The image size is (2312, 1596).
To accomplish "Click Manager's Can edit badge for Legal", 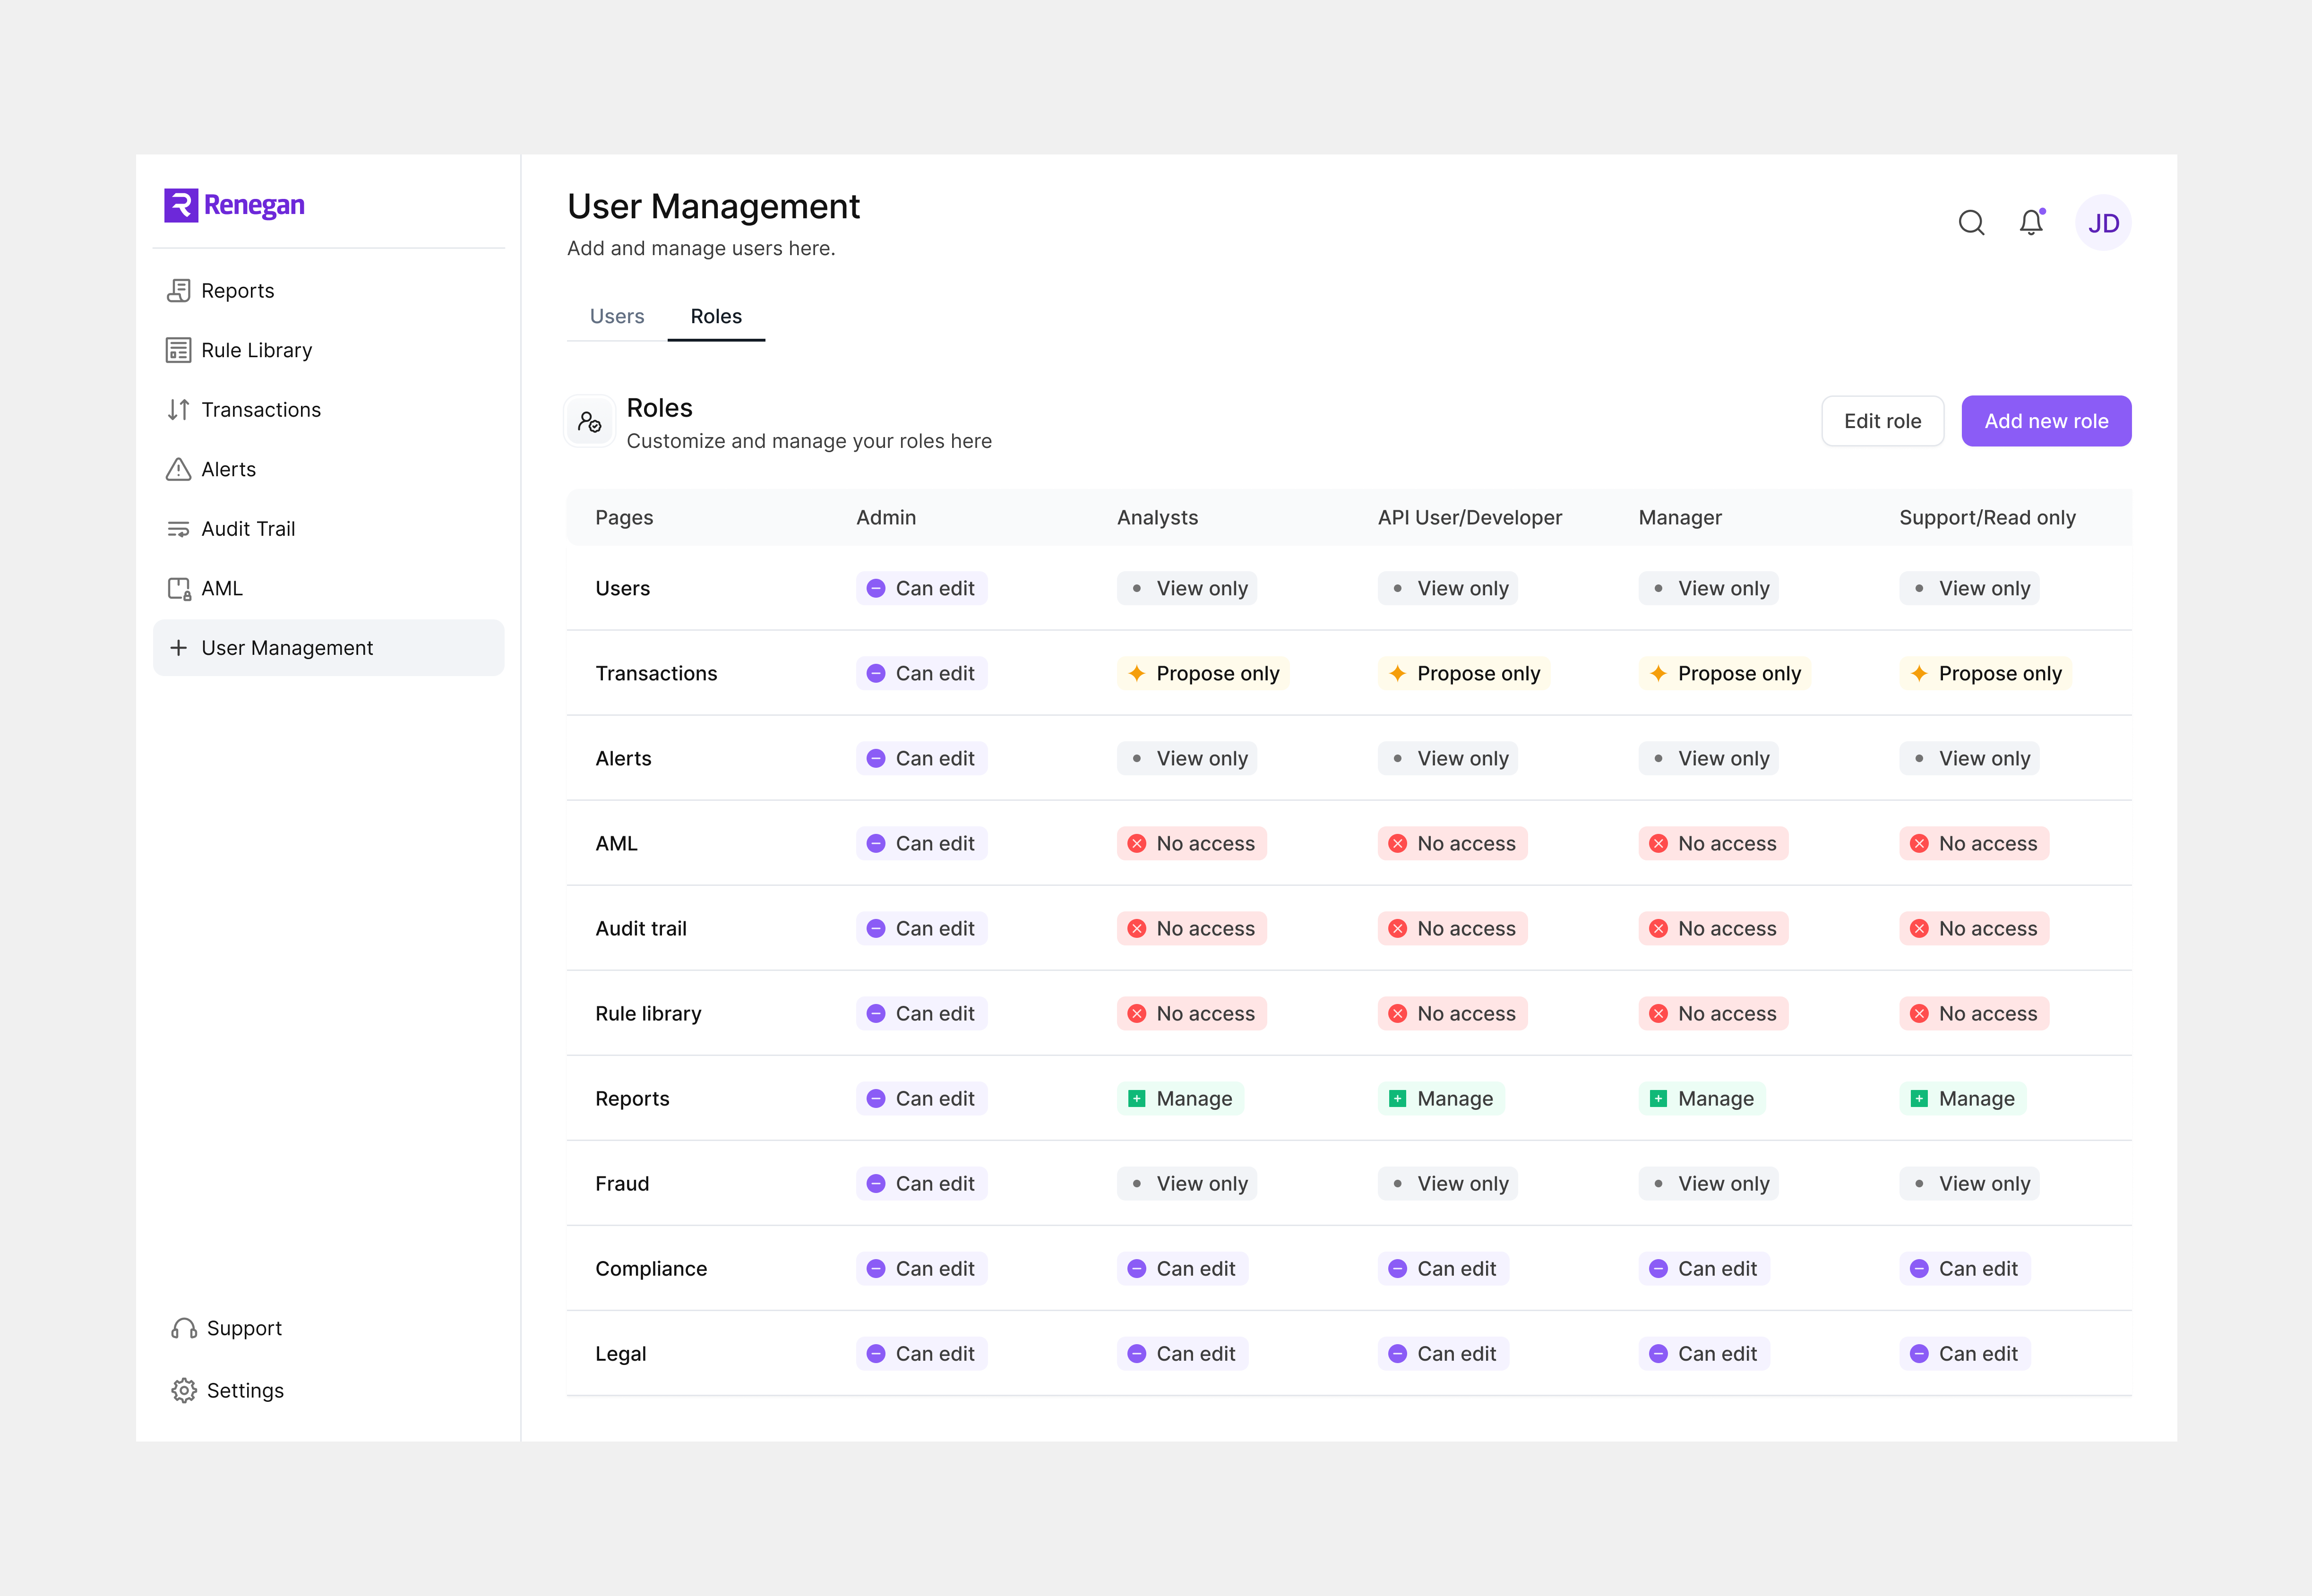I will [x=1704, y=1354].
